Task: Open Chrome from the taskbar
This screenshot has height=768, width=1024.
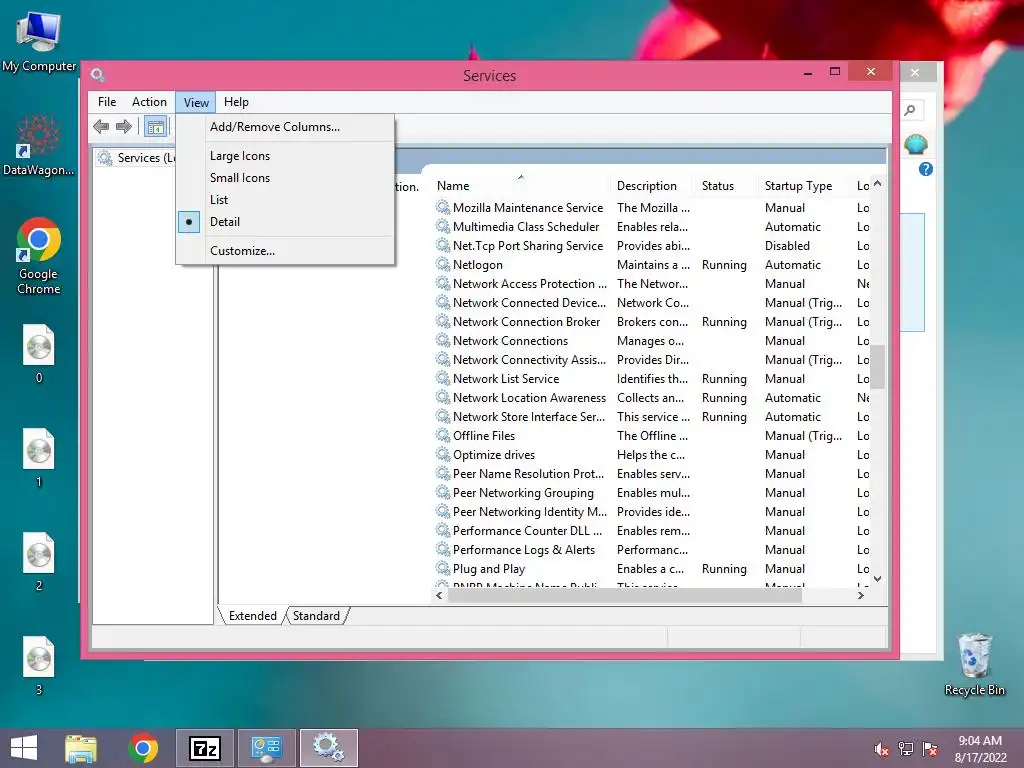Action: coord(143,748)
